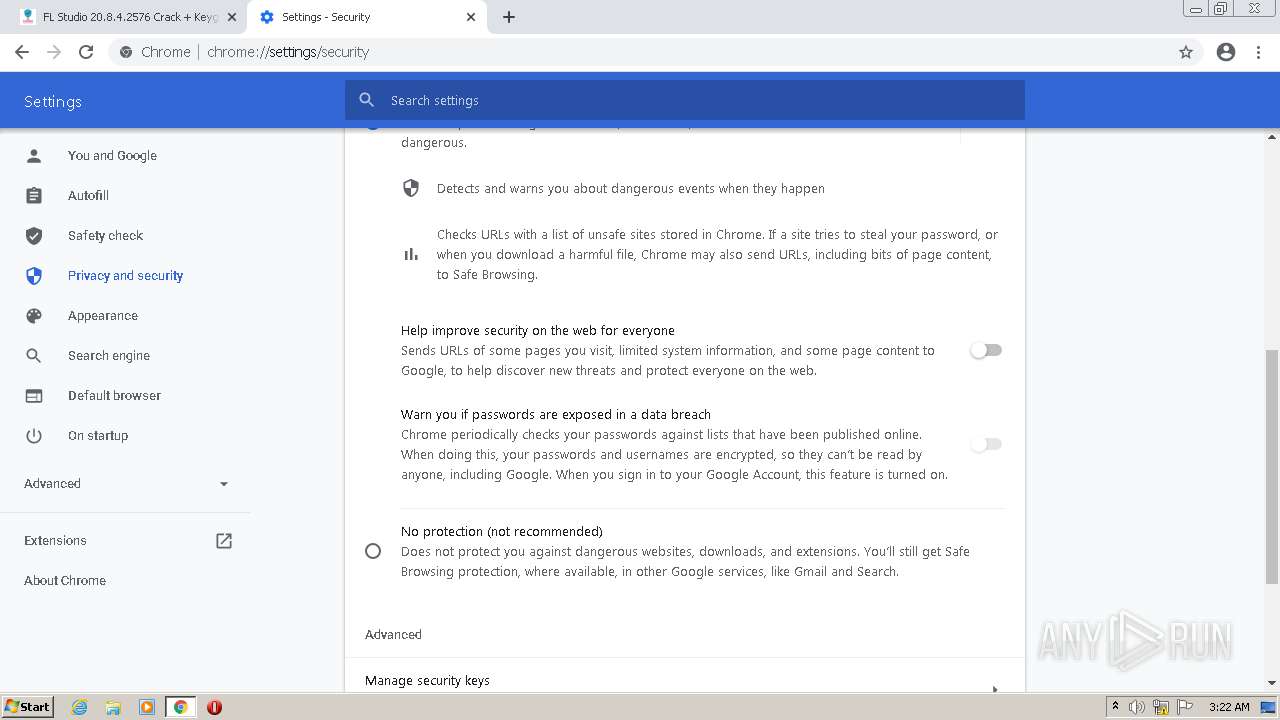Click the Autofill clipboard icon

[34, 195]
